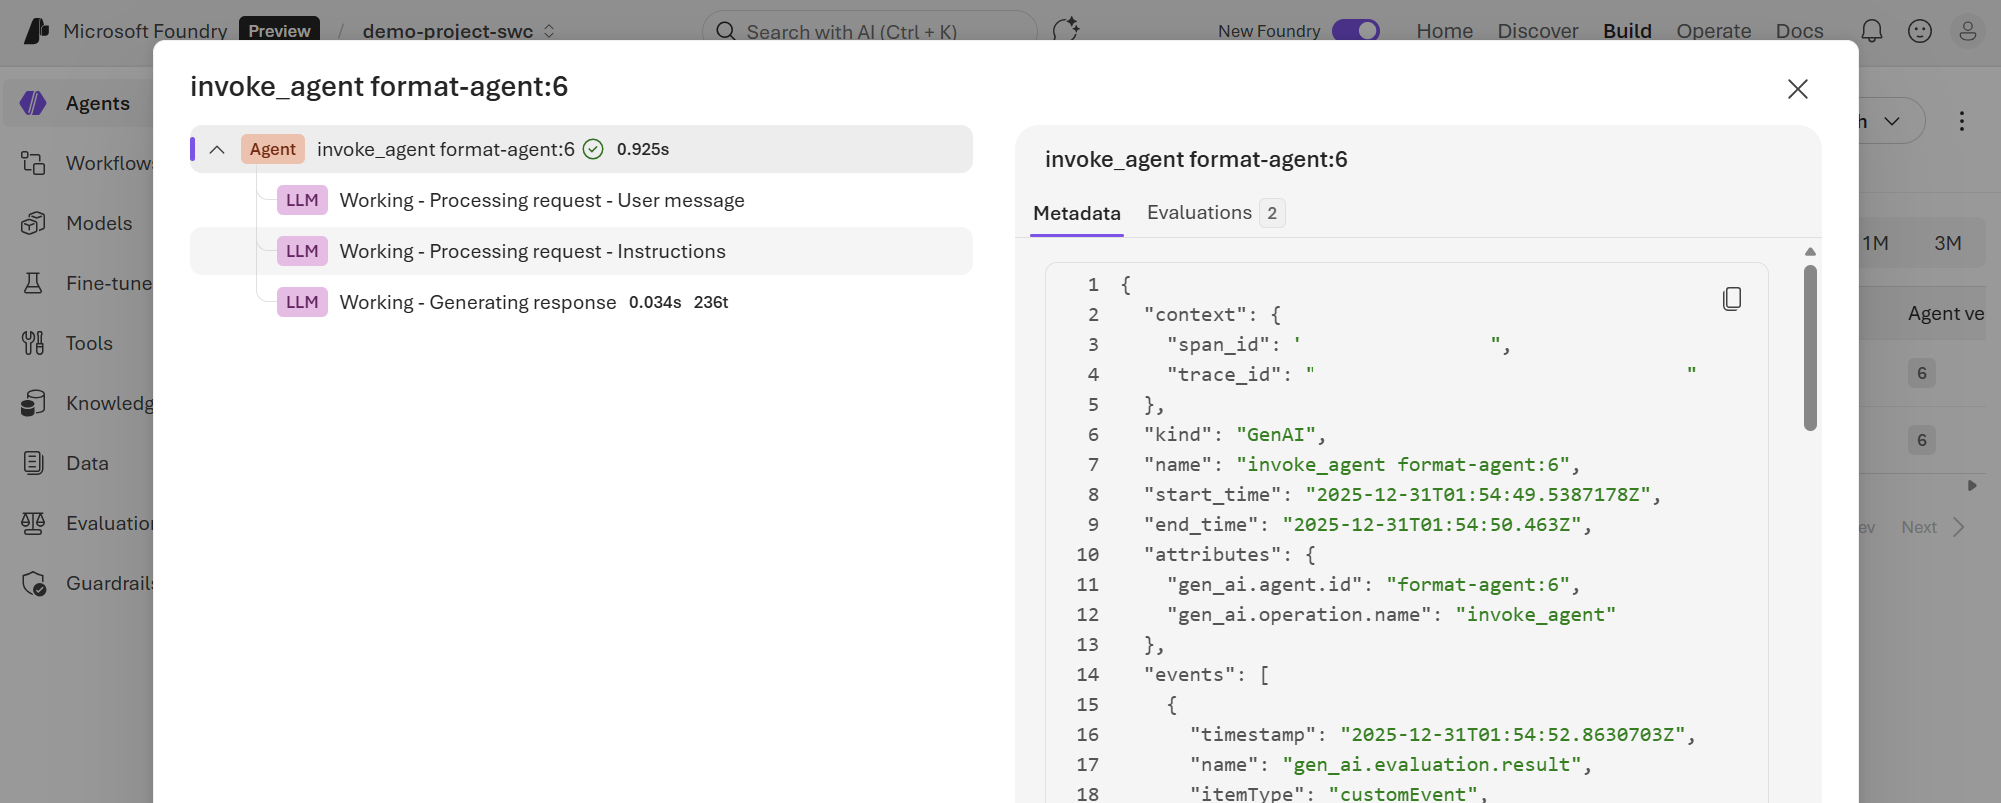The image size is (2001, 803).
Task: Go to Operate in top navigation
Action: (1714, 31)
